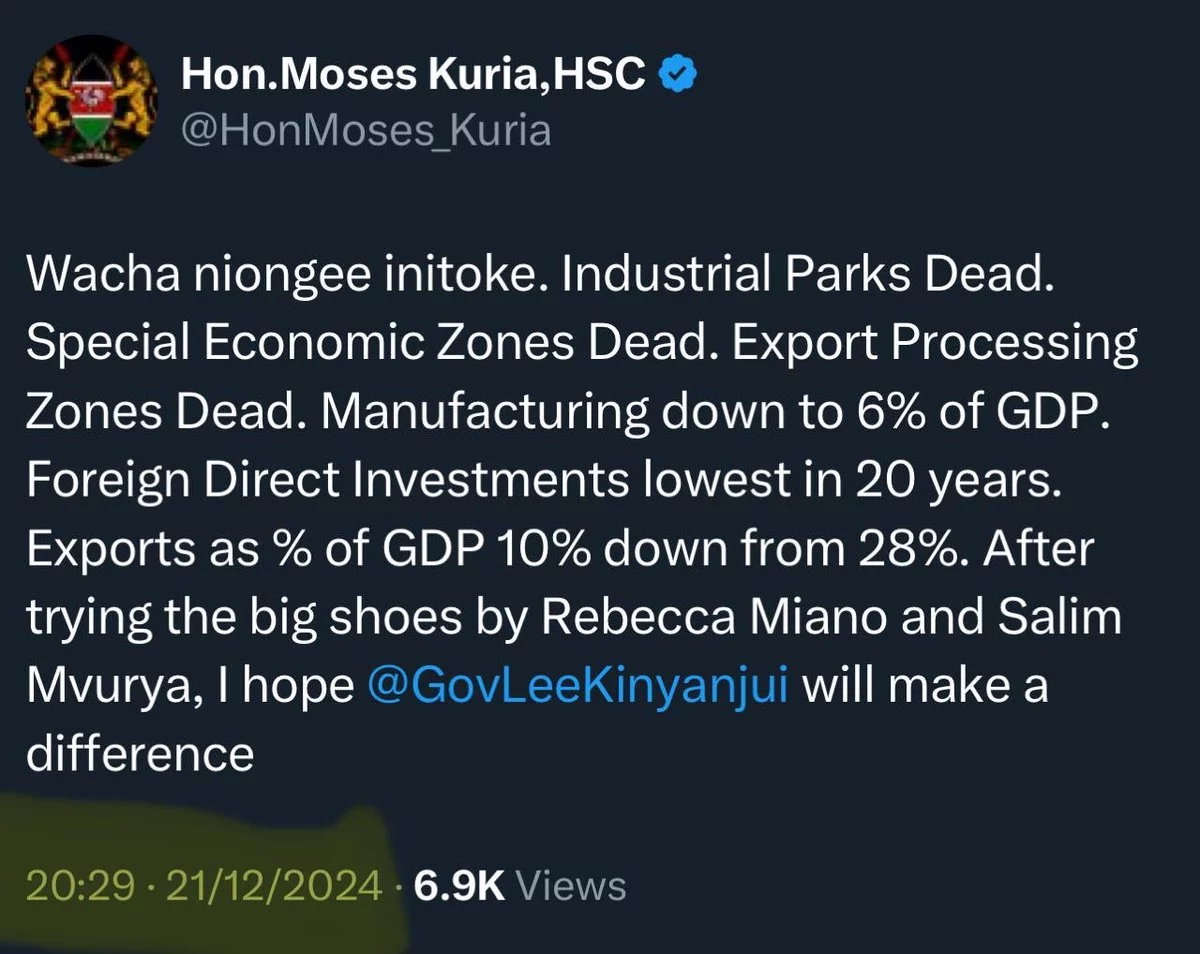
Task: Open the Hon.Moses Kuria,HSC display name
Action: coord(413,77)
